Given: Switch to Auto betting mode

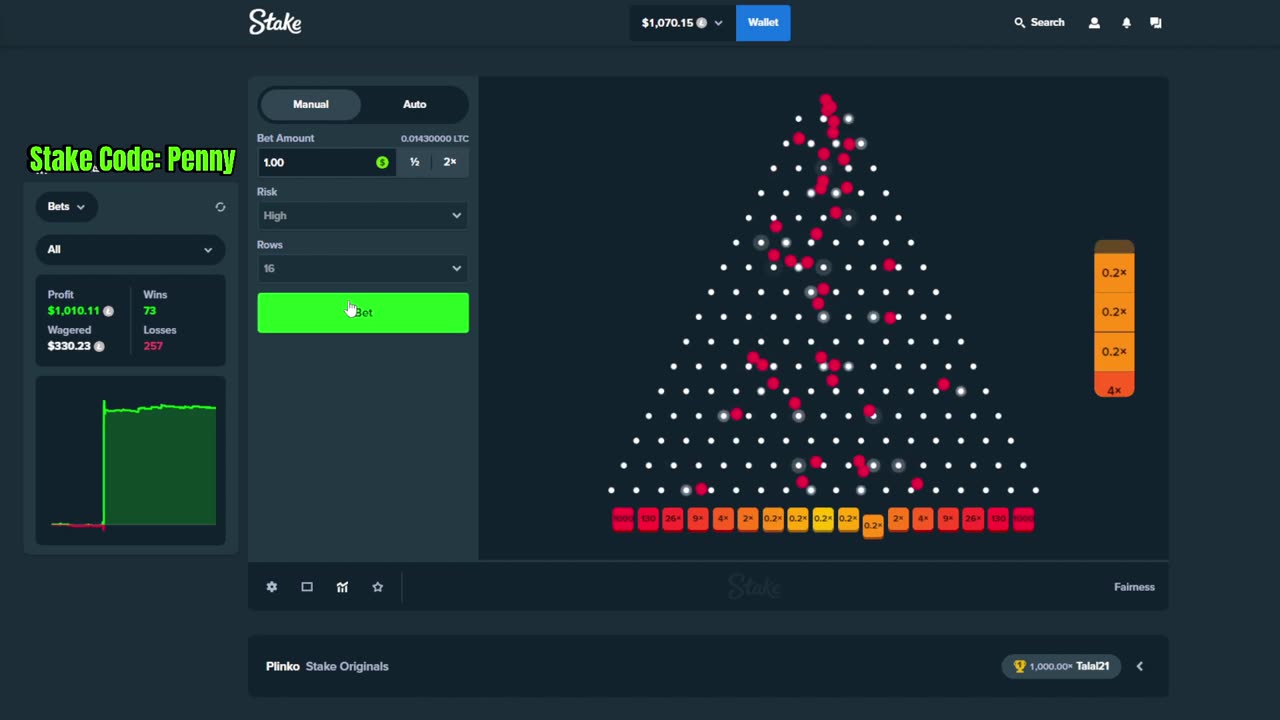Looking at the screenshot, I should [414, 104].
